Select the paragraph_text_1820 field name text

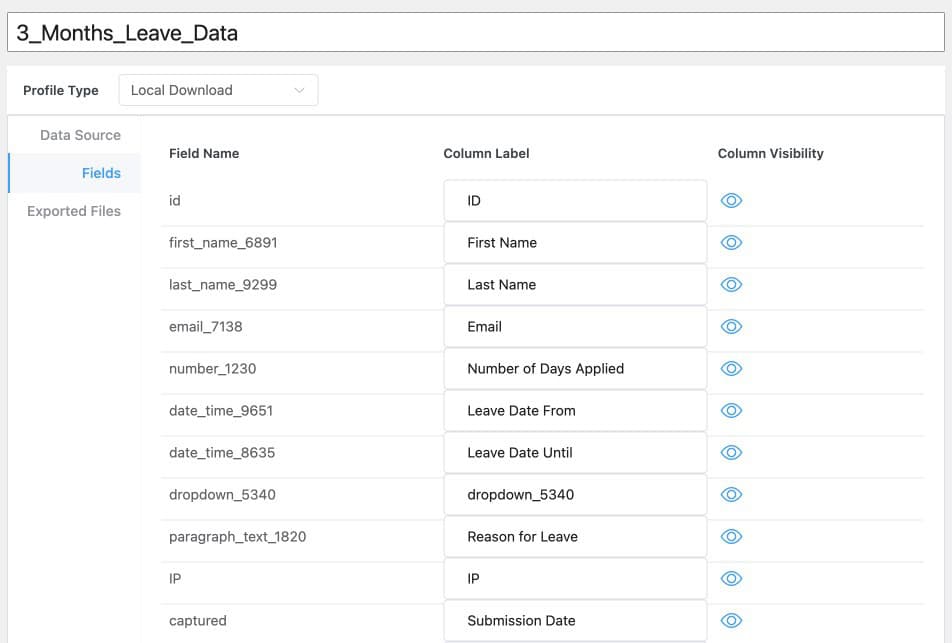[x=237, y=536]
